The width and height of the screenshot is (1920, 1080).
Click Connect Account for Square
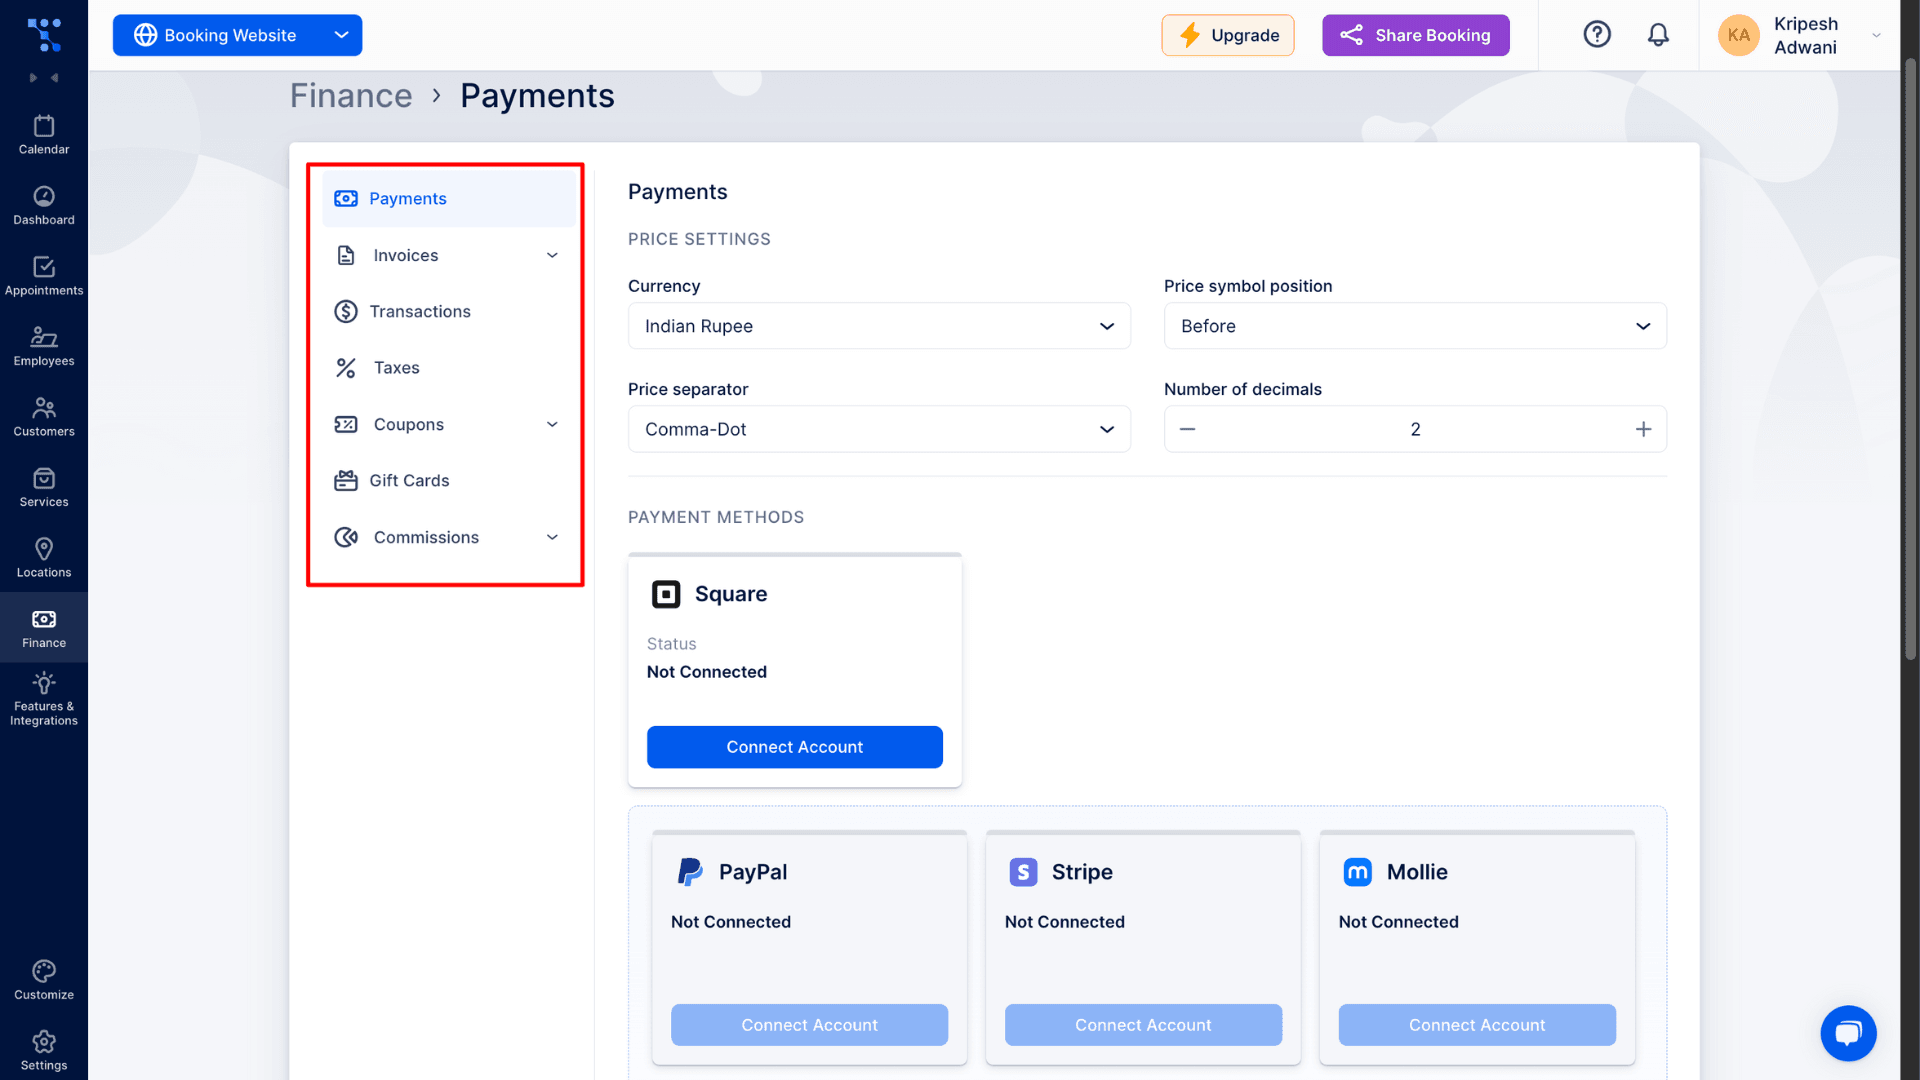pos(794,747)
